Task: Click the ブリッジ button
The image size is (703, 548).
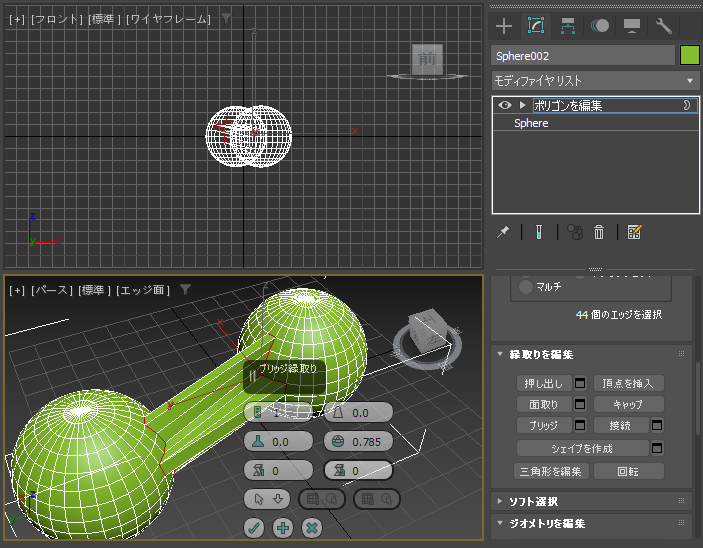Action: click(544, 425)
